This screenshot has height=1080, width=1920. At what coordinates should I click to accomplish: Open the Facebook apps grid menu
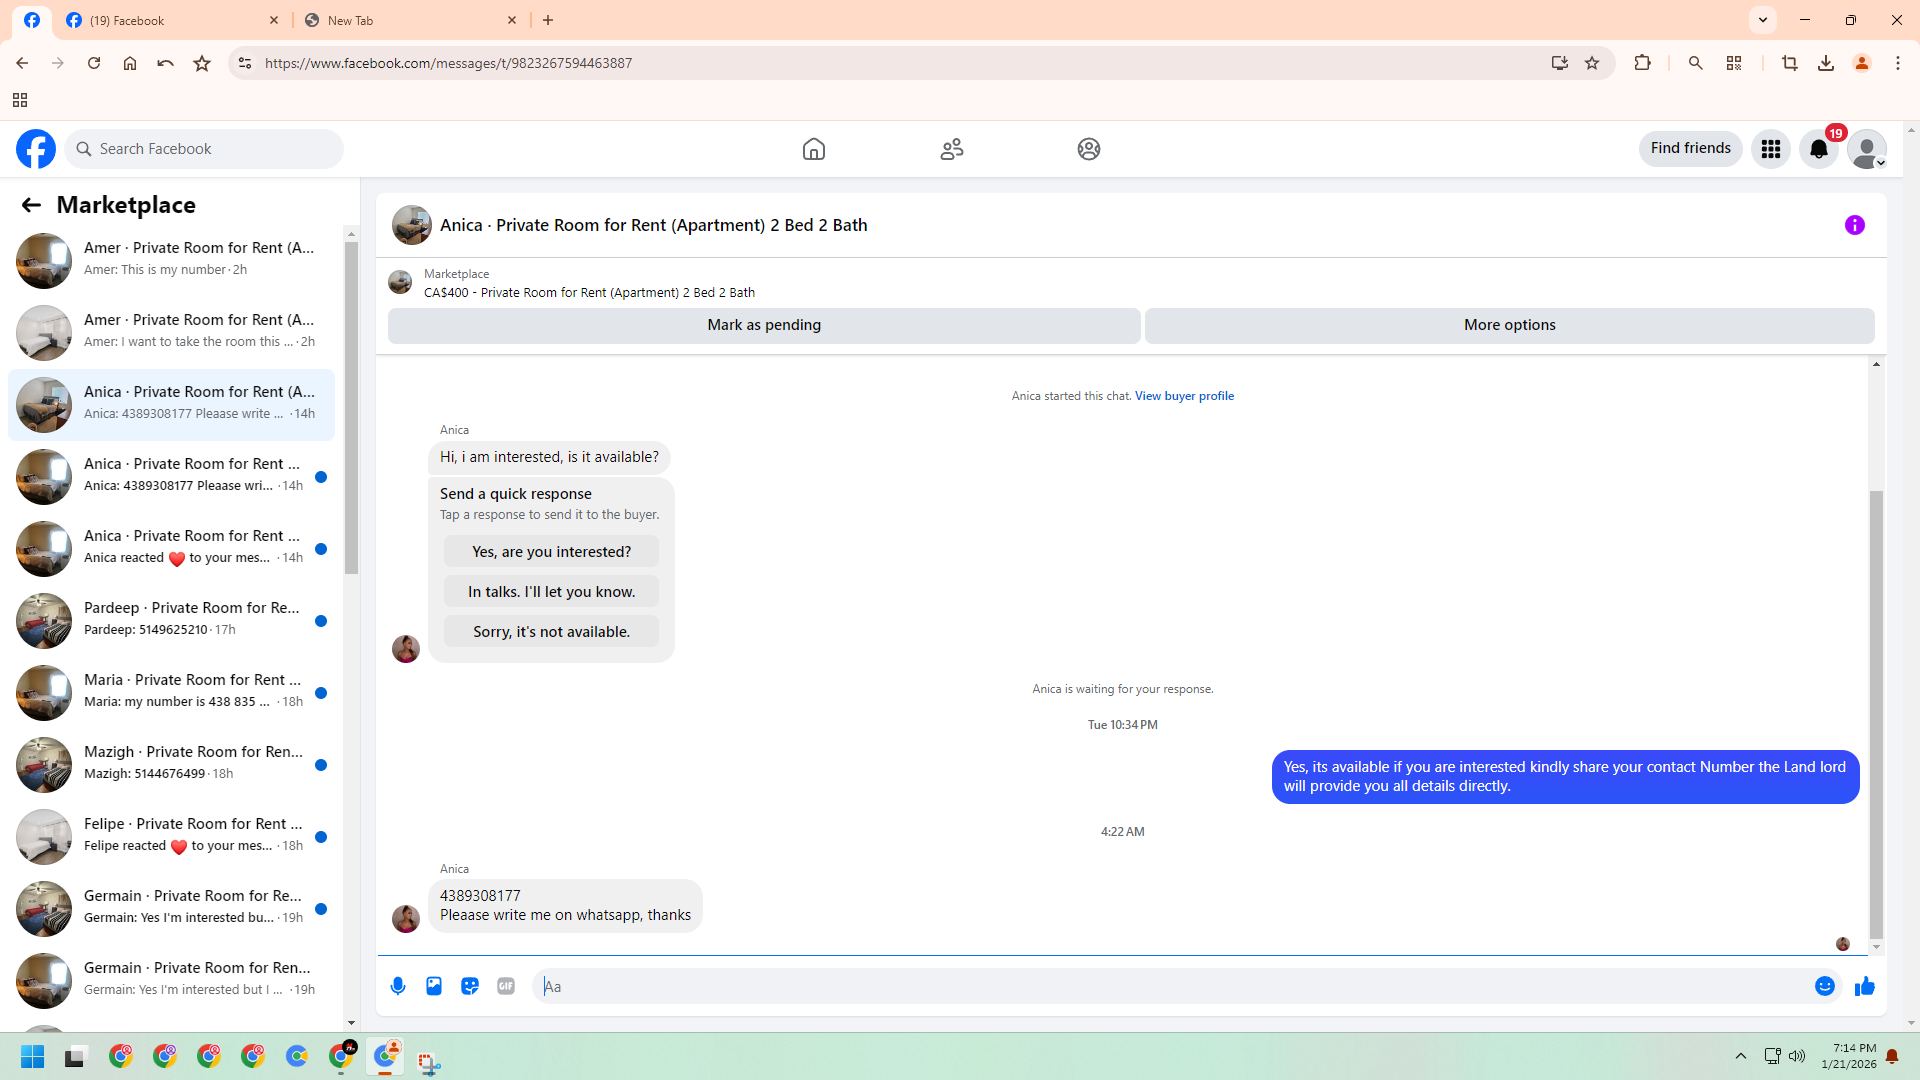pos(1771,149)
